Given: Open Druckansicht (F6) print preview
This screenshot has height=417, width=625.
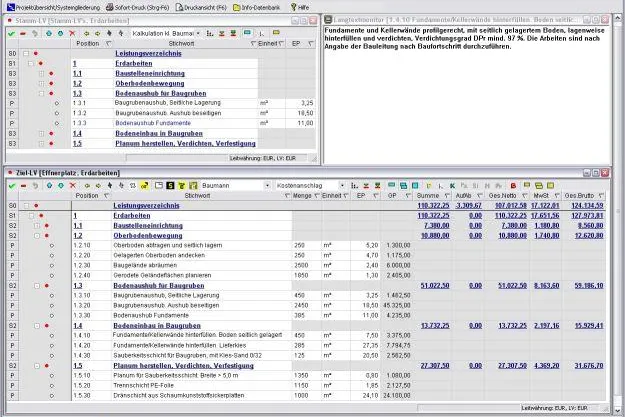Looking at the screenshot, I should [x=201, y=7].
